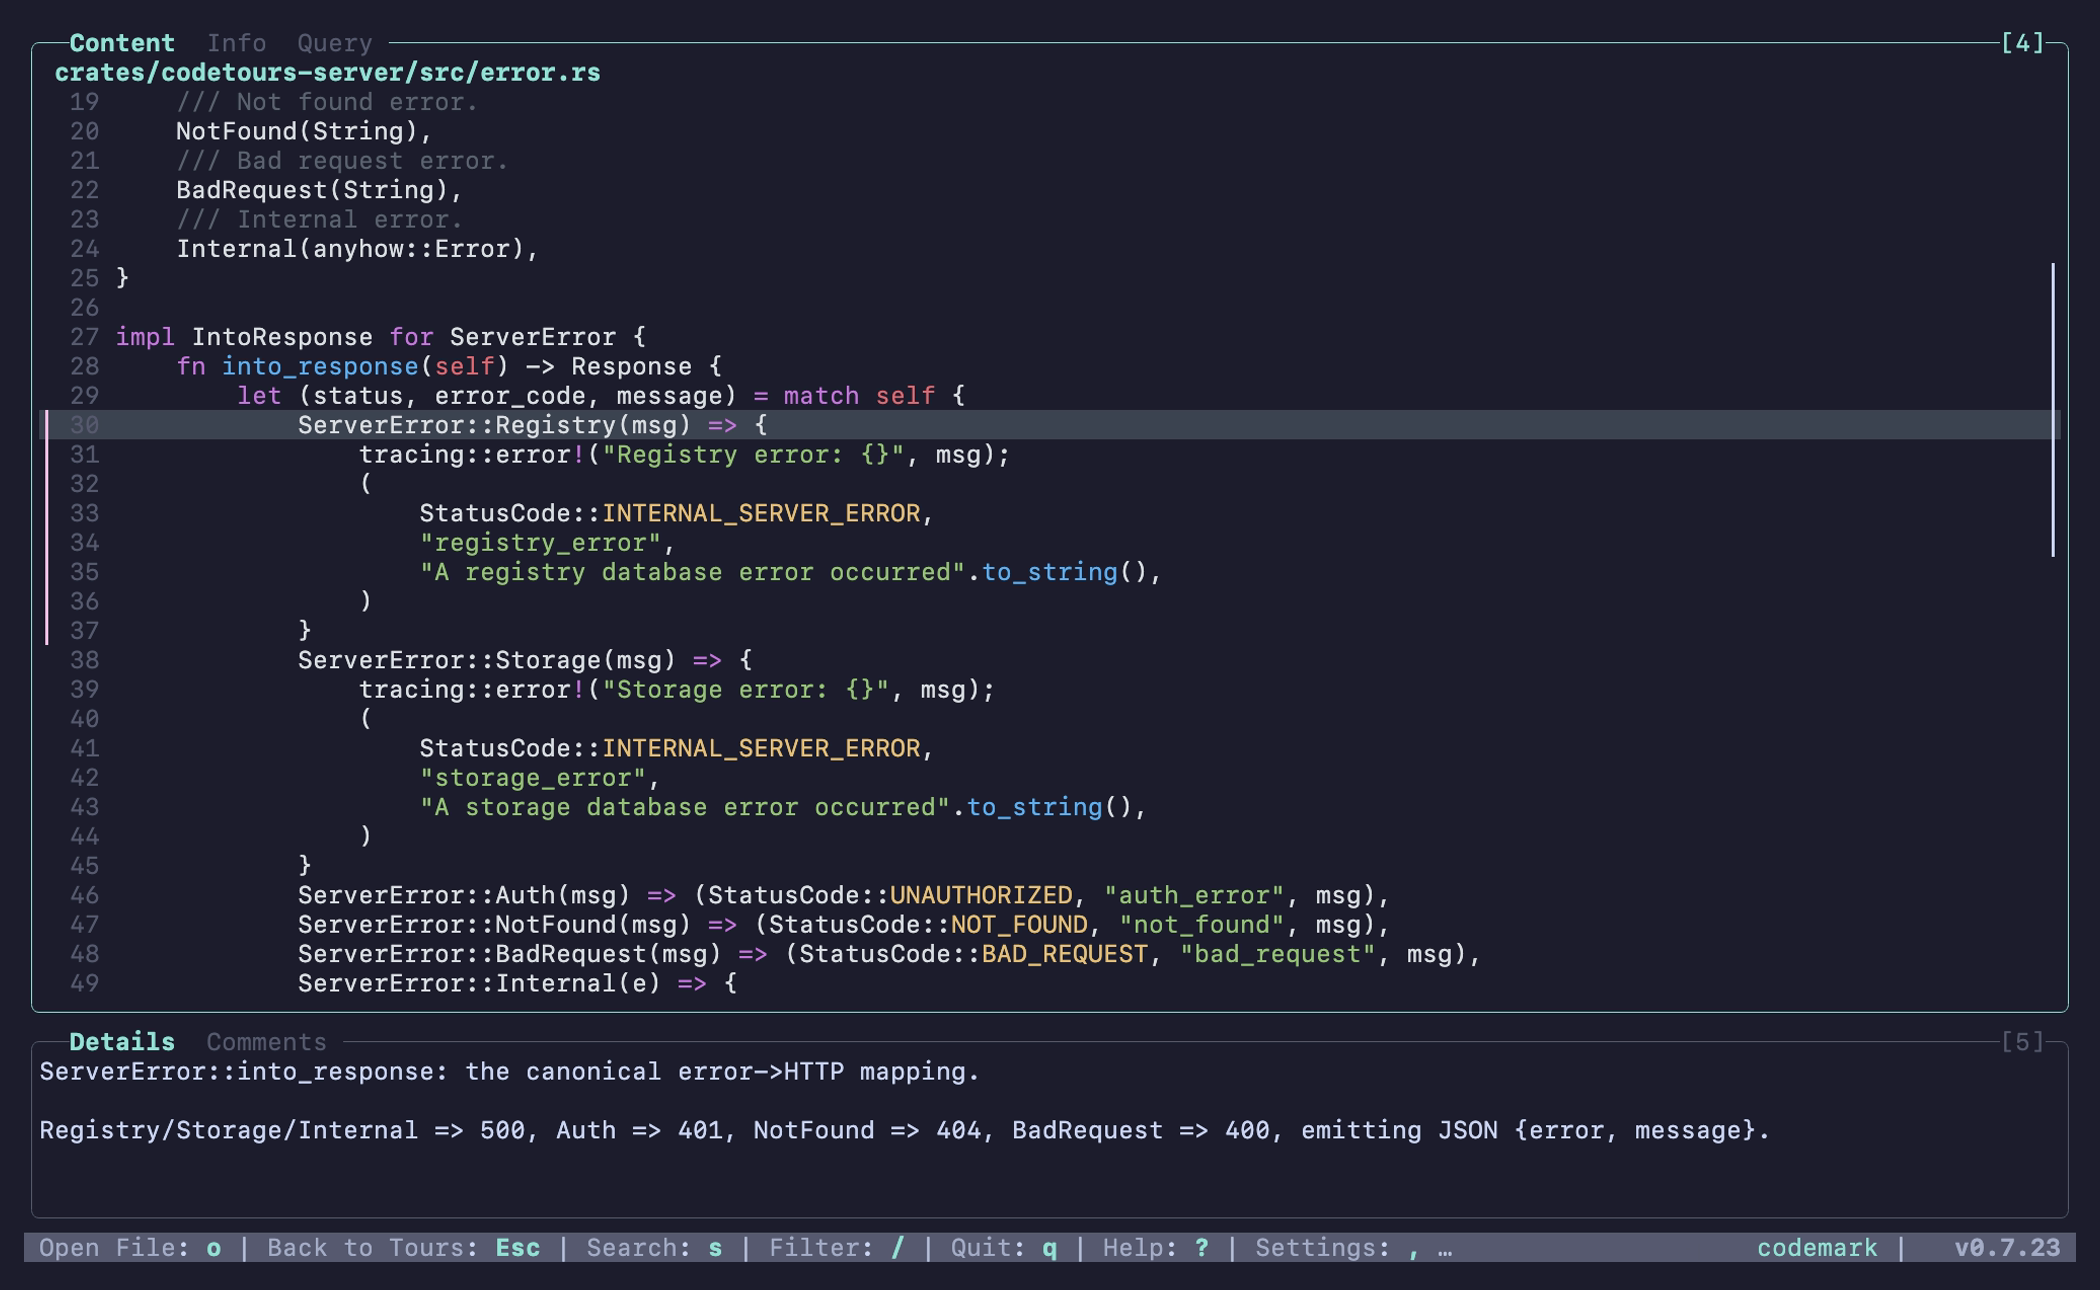Click 'A registry database error occurred' string
2100x1290 pixels.
692,573
